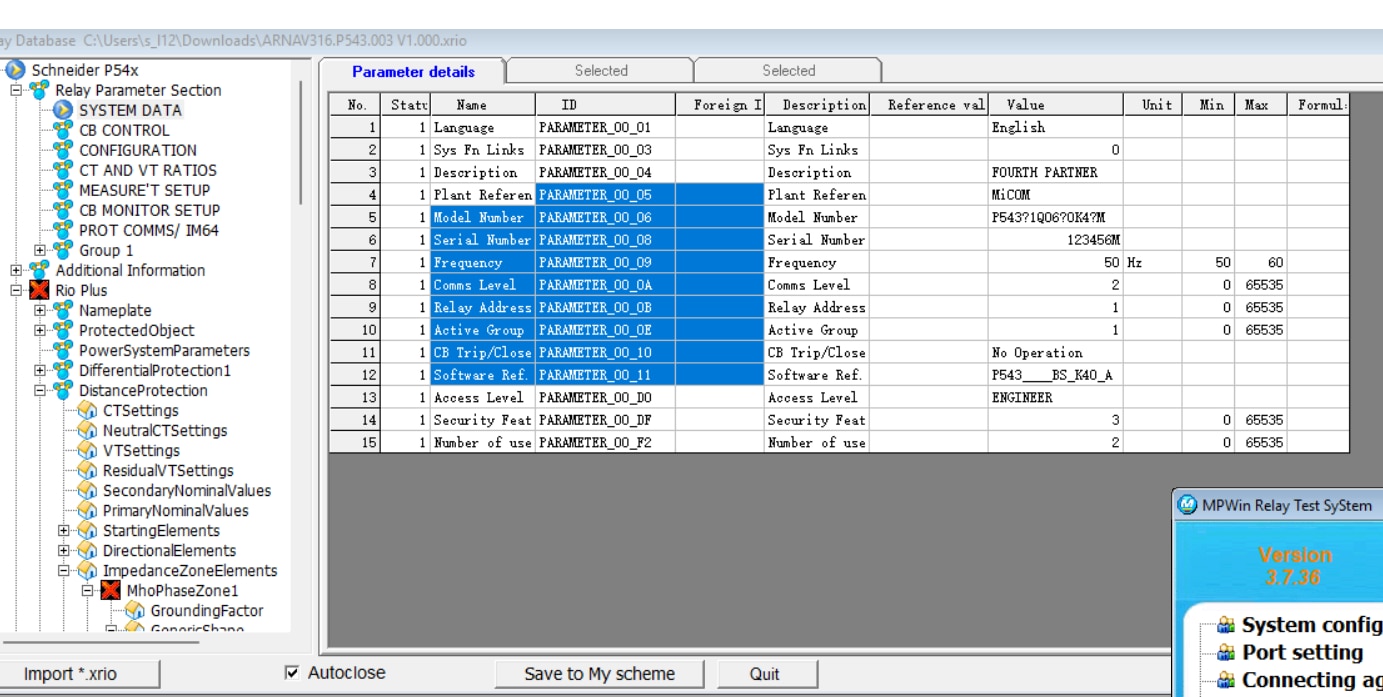Click the NeutralCTSettings block icon

click(x=87, y=430)
